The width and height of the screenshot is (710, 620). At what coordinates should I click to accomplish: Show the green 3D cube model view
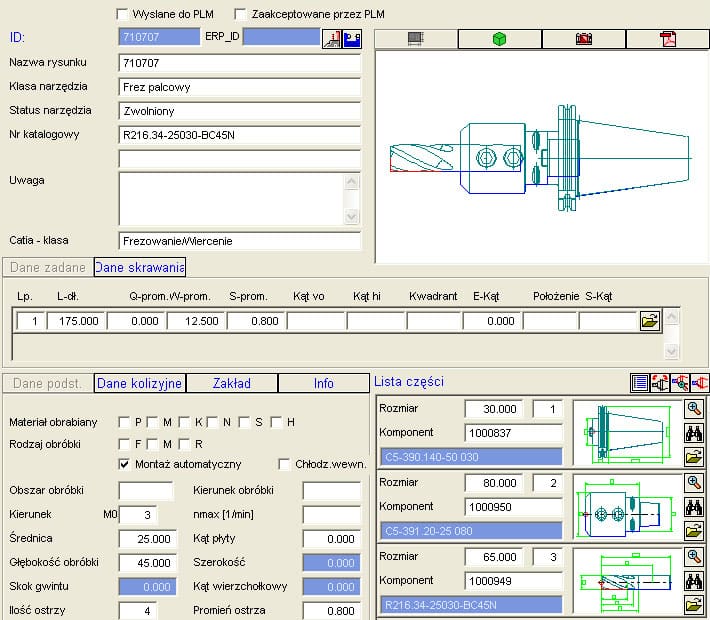pos(499,38)
